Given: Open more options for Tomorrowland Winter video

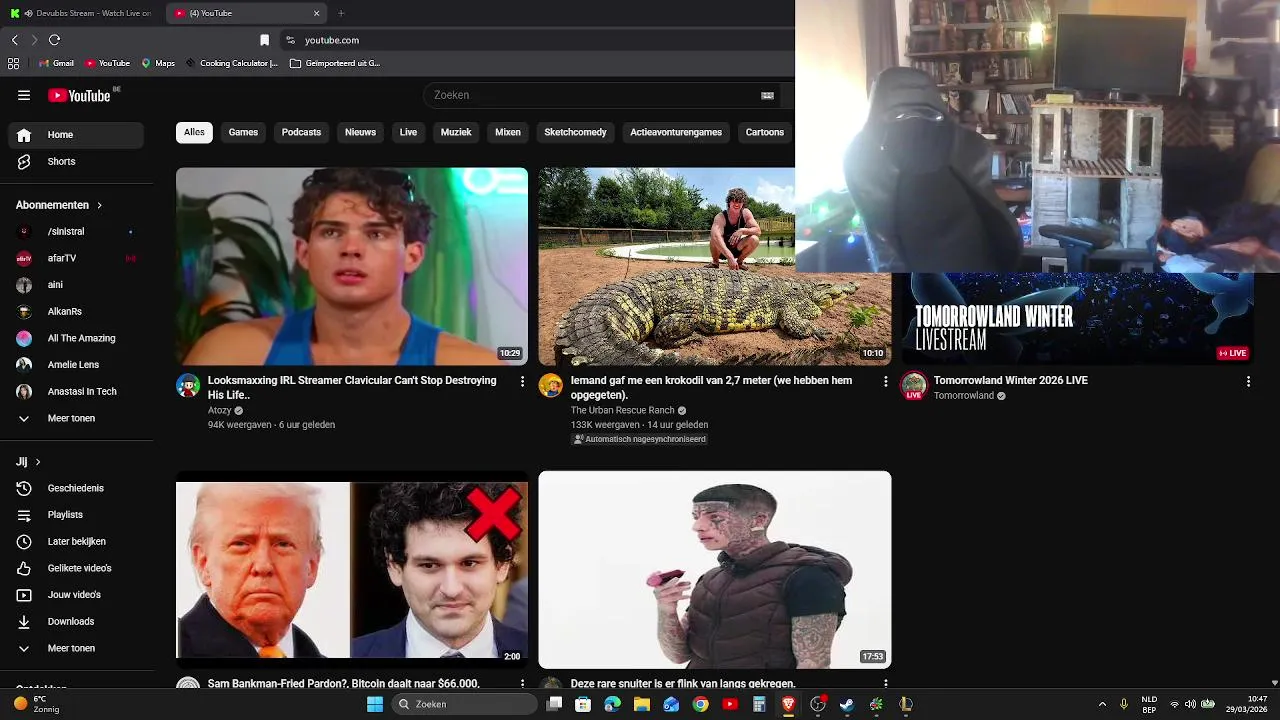Looking at the screenshot, I should point(1248,381).
